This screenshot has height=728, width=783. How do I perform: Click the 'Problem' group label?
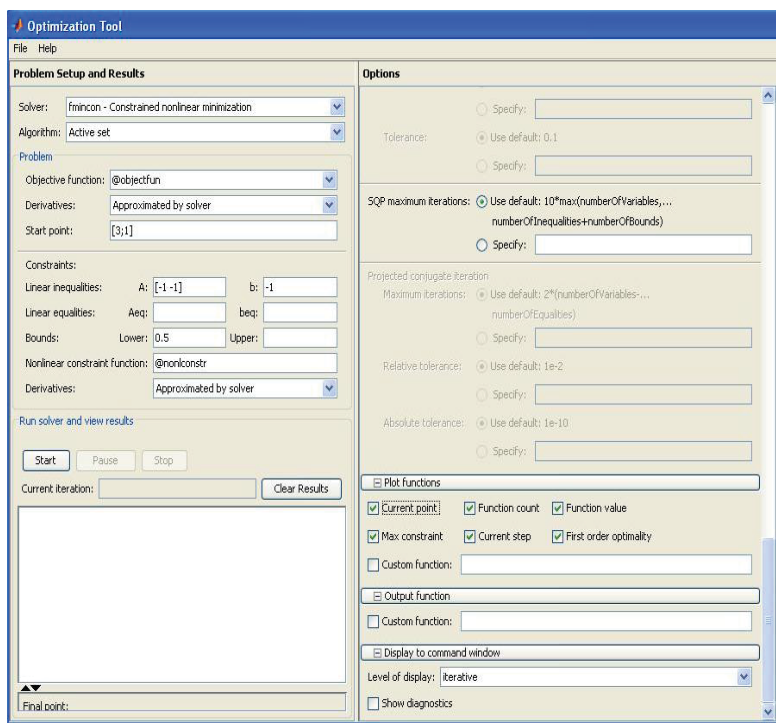tap(35, 157)
